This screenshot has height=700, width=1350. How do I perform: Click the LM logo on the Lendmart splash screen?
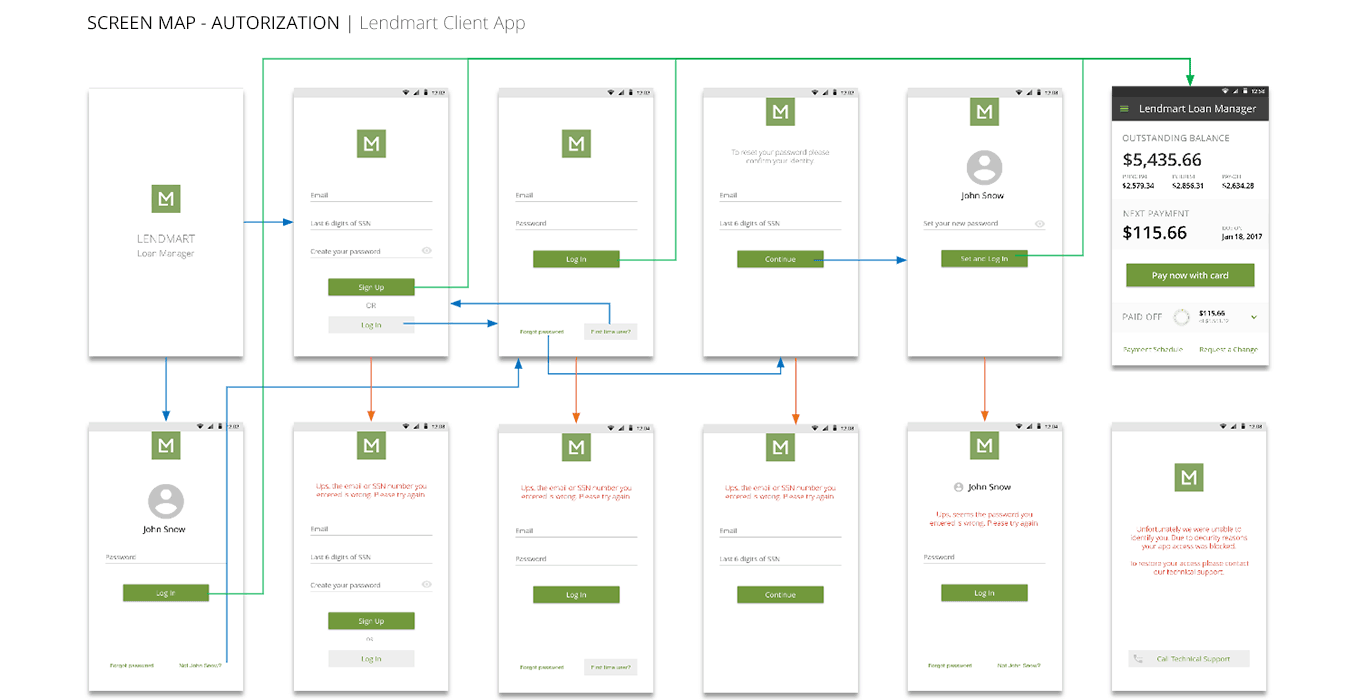(x=166, y=198)
